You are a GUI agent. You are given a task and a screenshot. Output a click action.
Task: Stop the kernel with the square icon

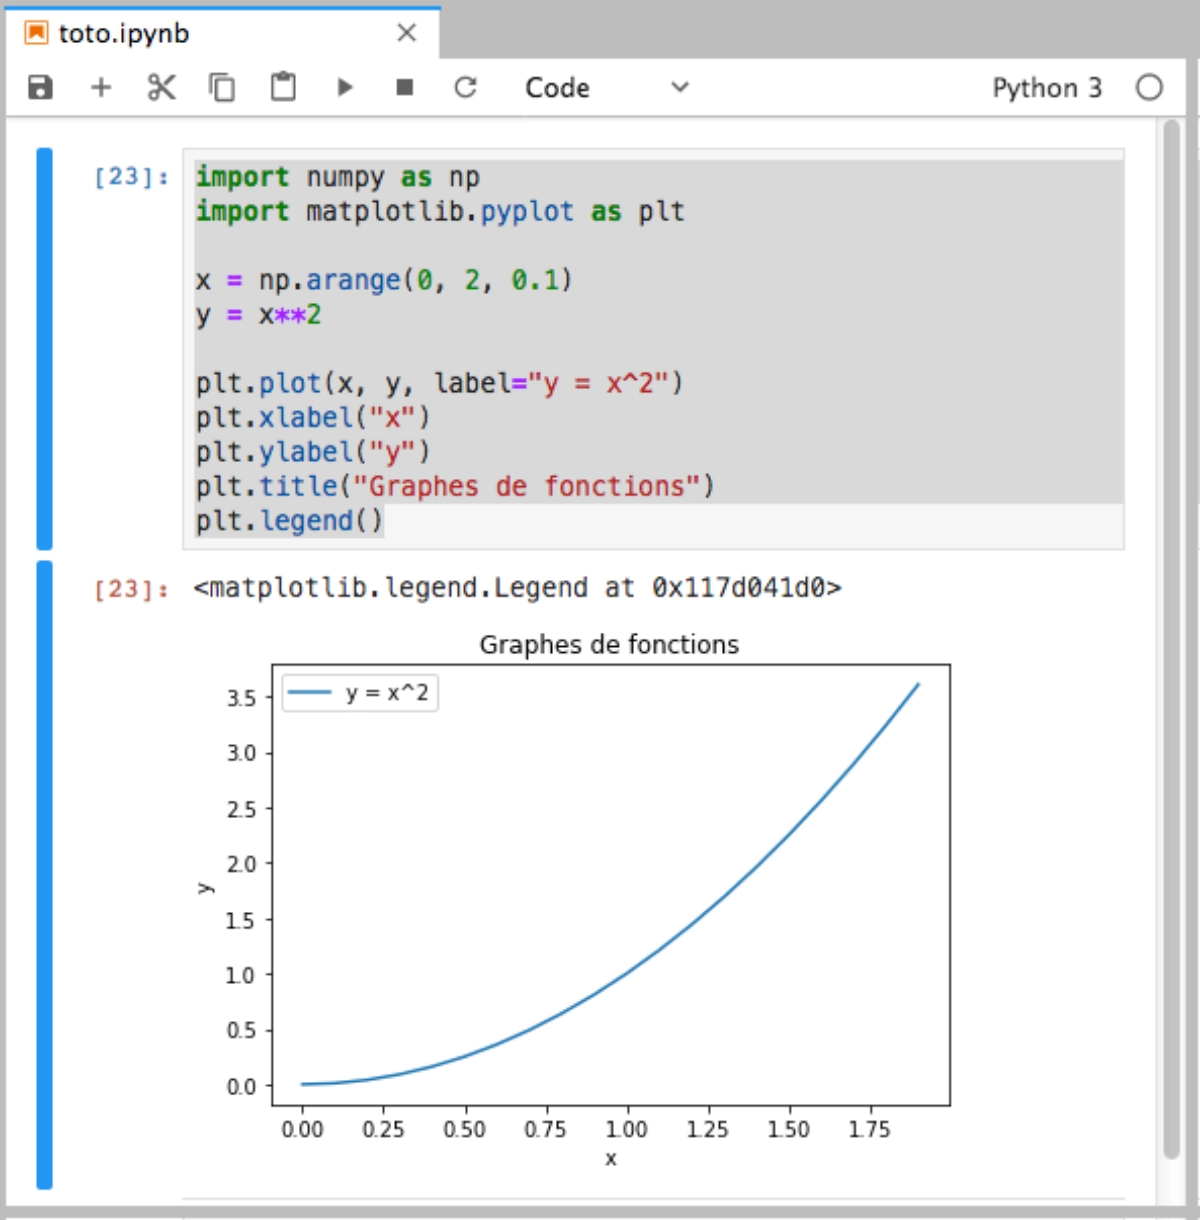pyautogui.click(x=404, y=88)
